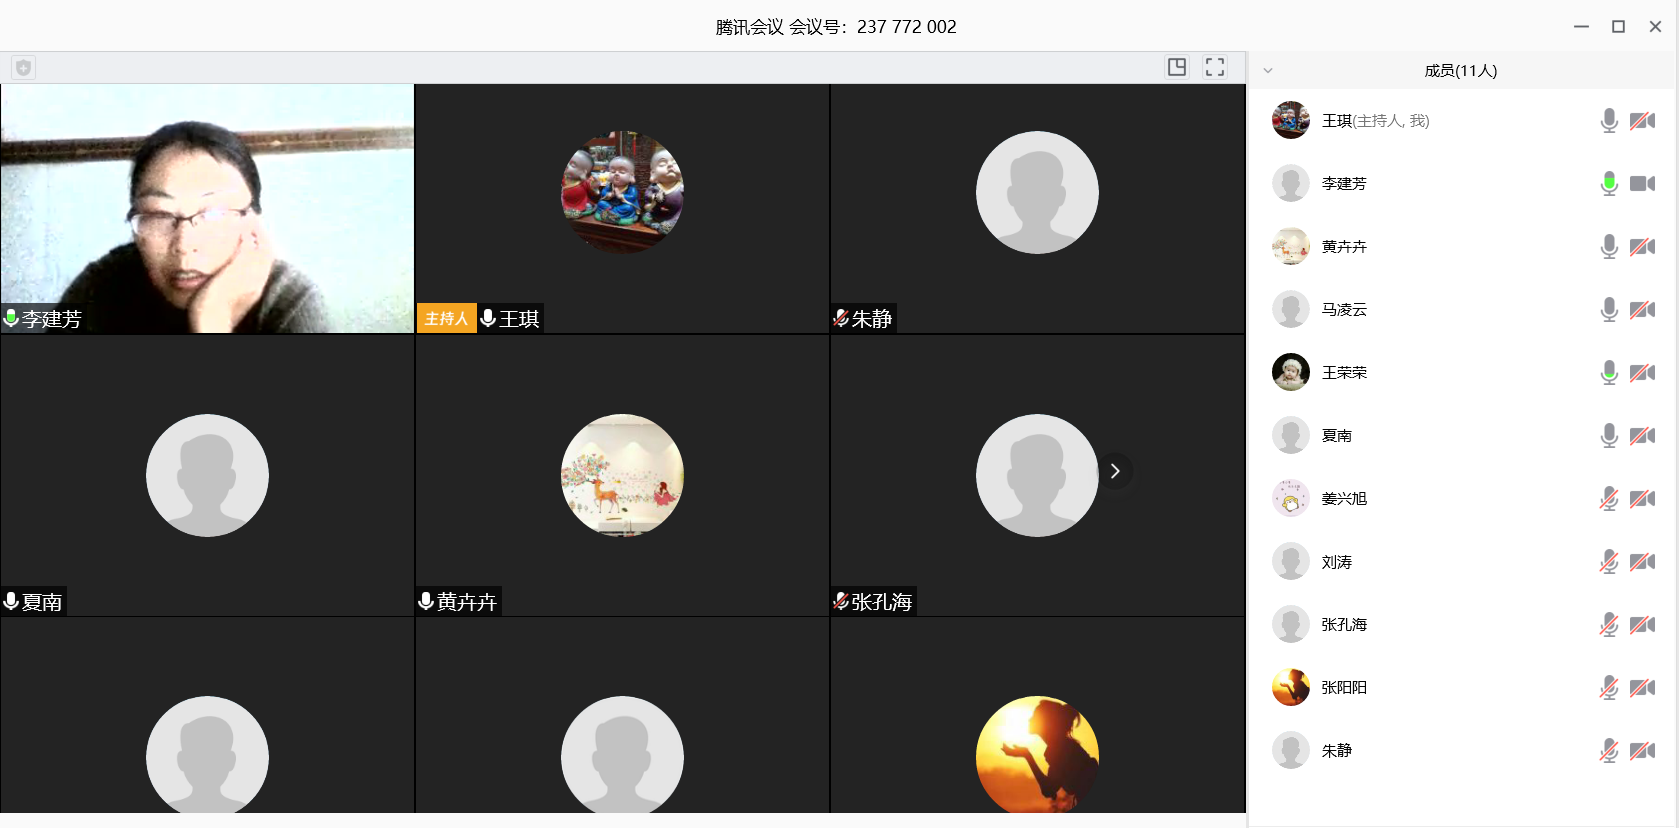Open the video layout switcher icon

click(1177, 67)
